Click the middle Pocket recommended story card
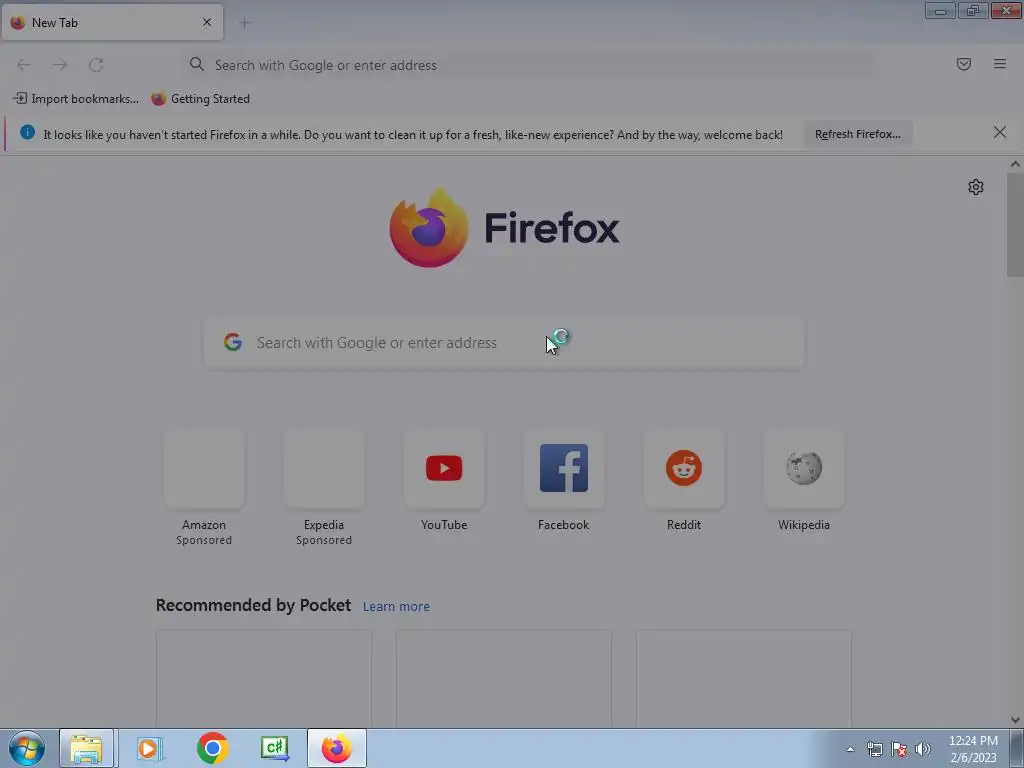 coord(504,678)
